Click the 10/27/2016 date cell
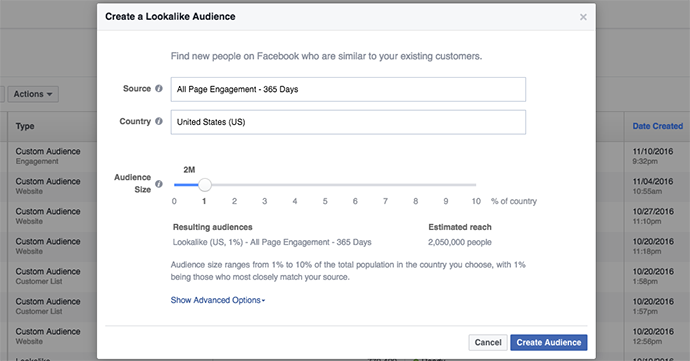Viewport: 690px width, 361px height. pyautogui.click(x=653, y=216)
